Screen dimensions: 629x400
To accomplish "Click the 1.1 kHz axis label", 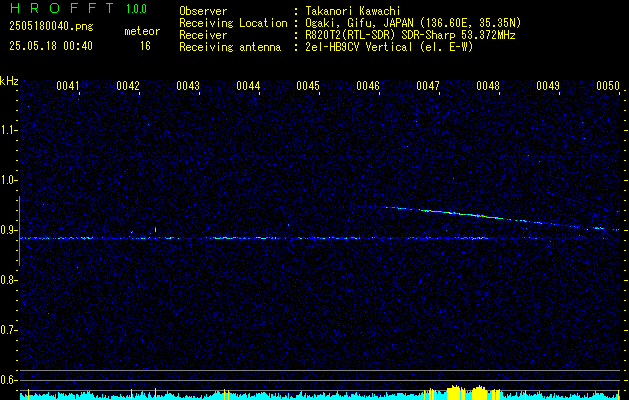I will [8, 130].
